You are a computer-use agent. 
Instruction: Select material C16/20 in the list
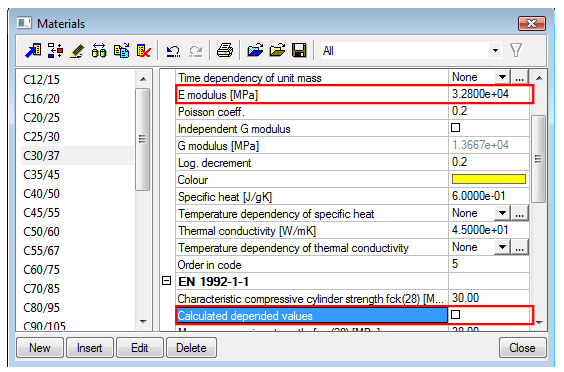pyautogui.click(x=41, y=99)
